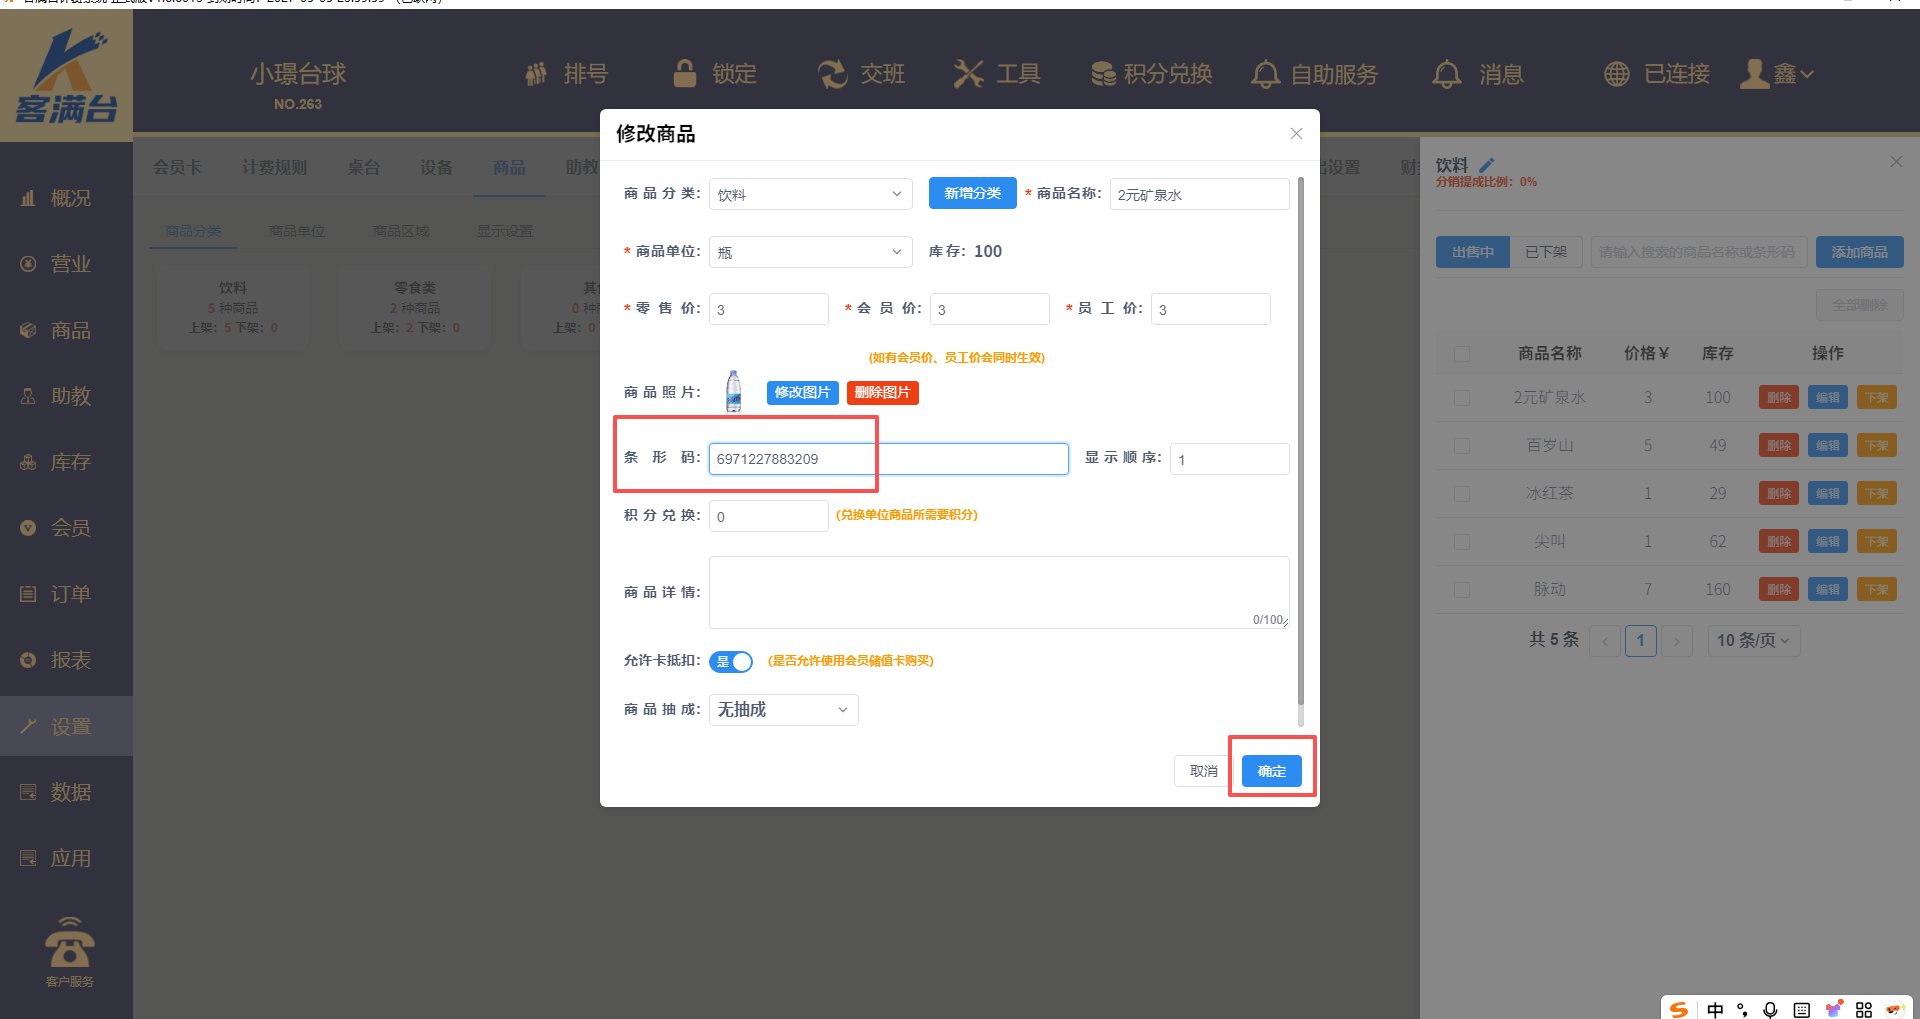The image size is (1920, 1019).
Task: Click the 确定 confirm button
Action: 1271,771
